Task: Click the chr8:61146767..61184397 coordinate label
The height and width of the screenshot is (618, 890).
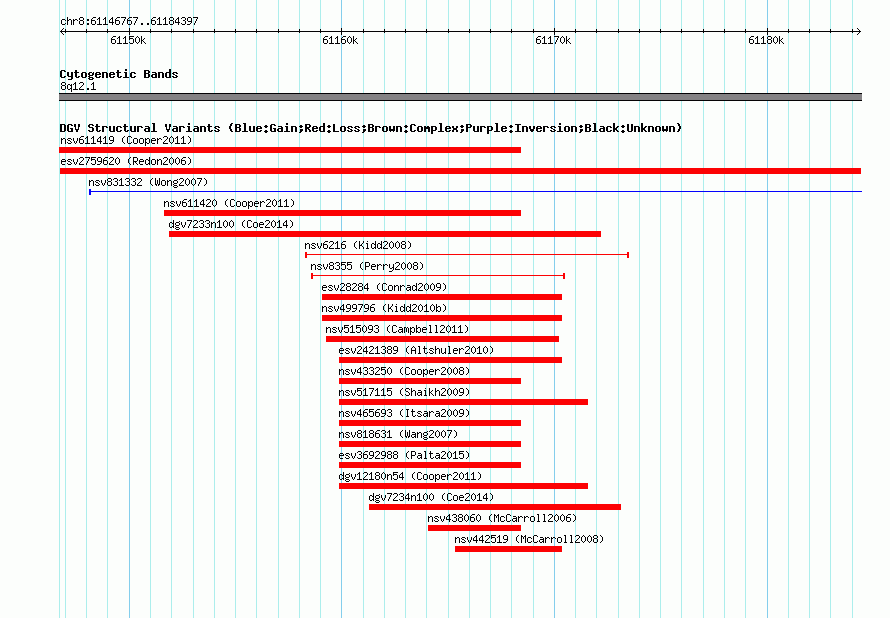Action: click(x=129, y=22)
